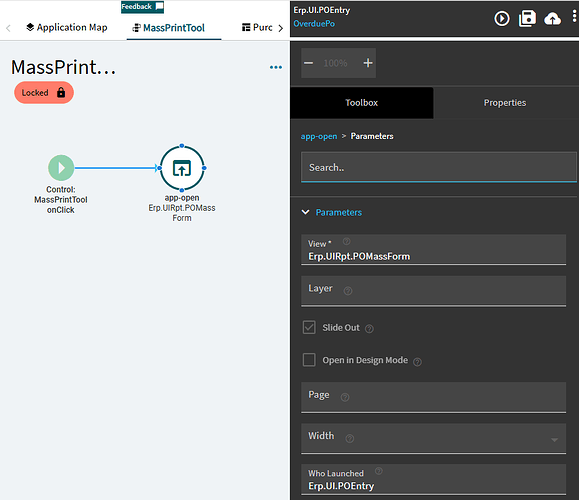This screenshot has width=579, height=500.
Task: Click the cloud upload publish icon
Action: pyautogui.click(x=552, y=19)
